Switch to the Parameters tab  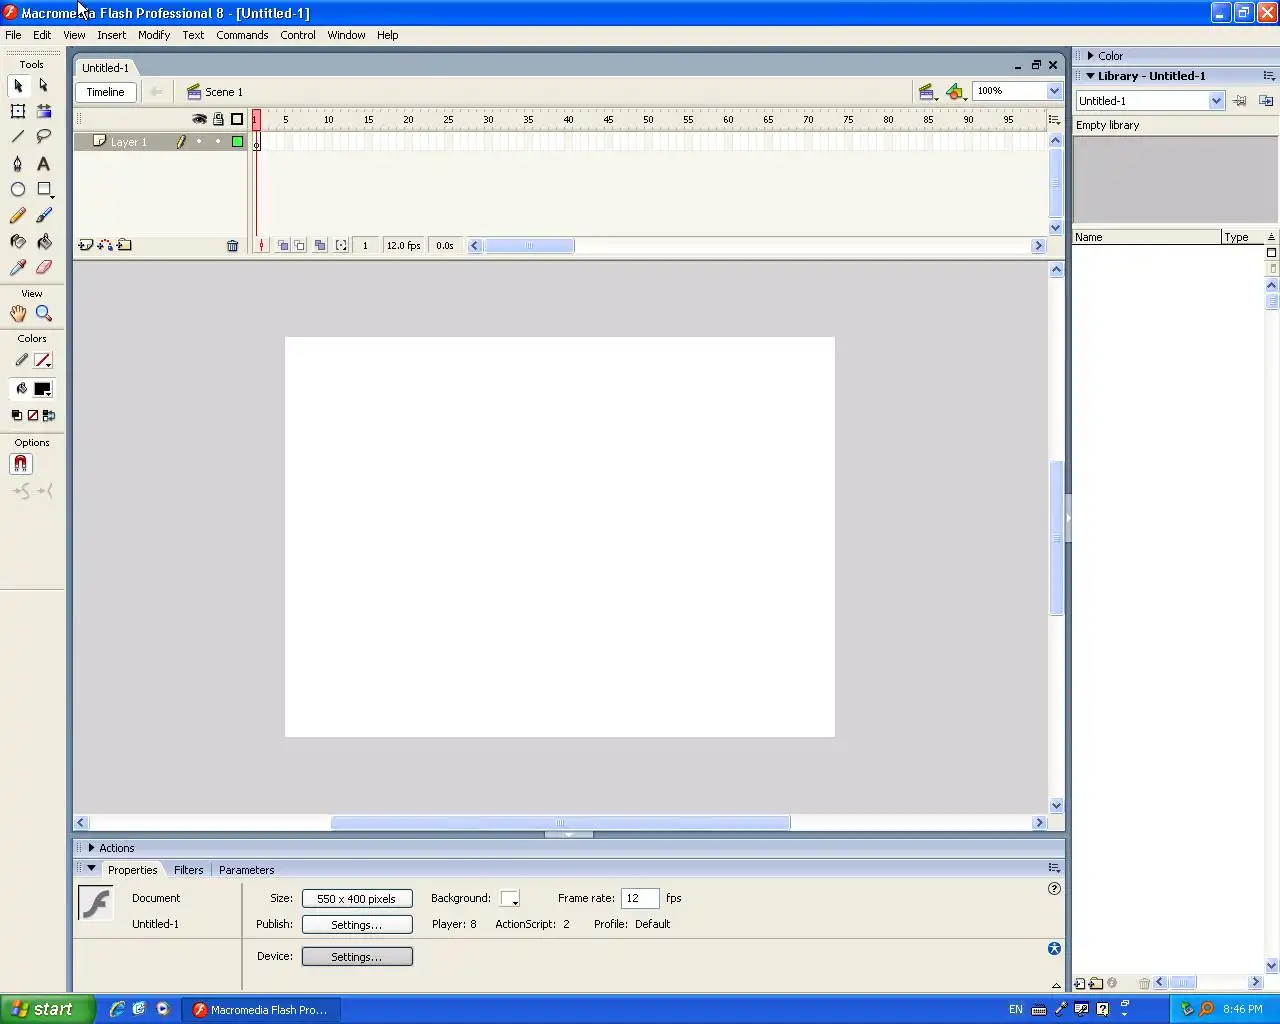click(x=246, y=870)
